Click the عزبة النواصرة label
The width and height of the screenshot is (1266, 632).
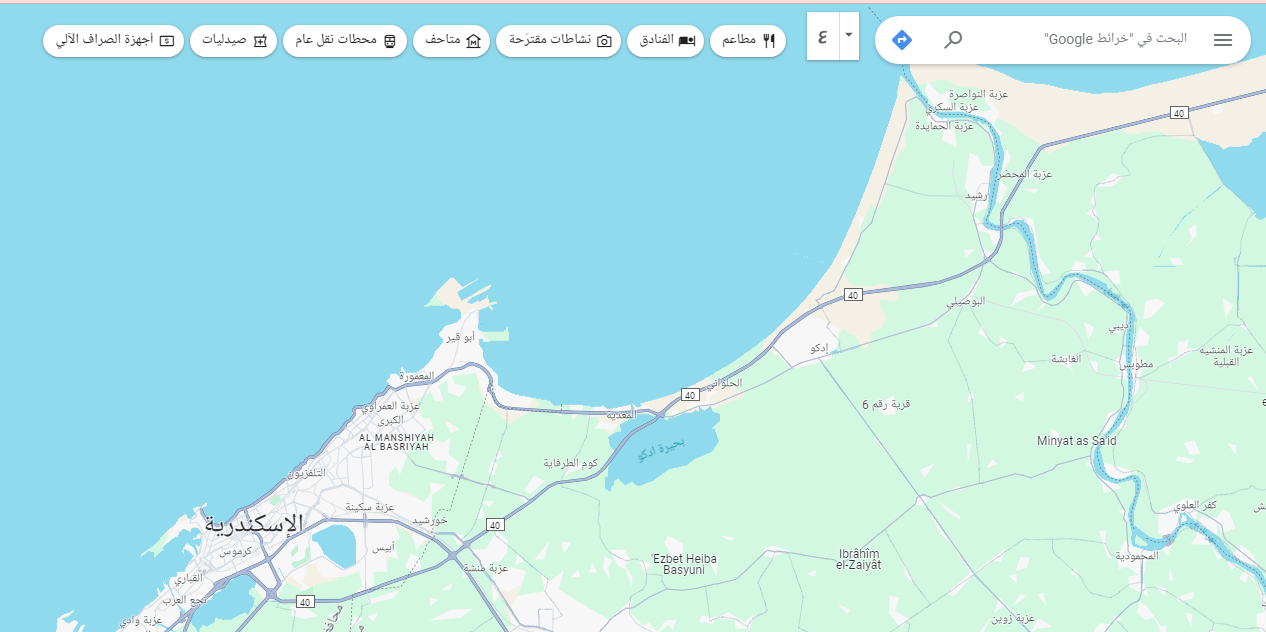pos(979,93)
